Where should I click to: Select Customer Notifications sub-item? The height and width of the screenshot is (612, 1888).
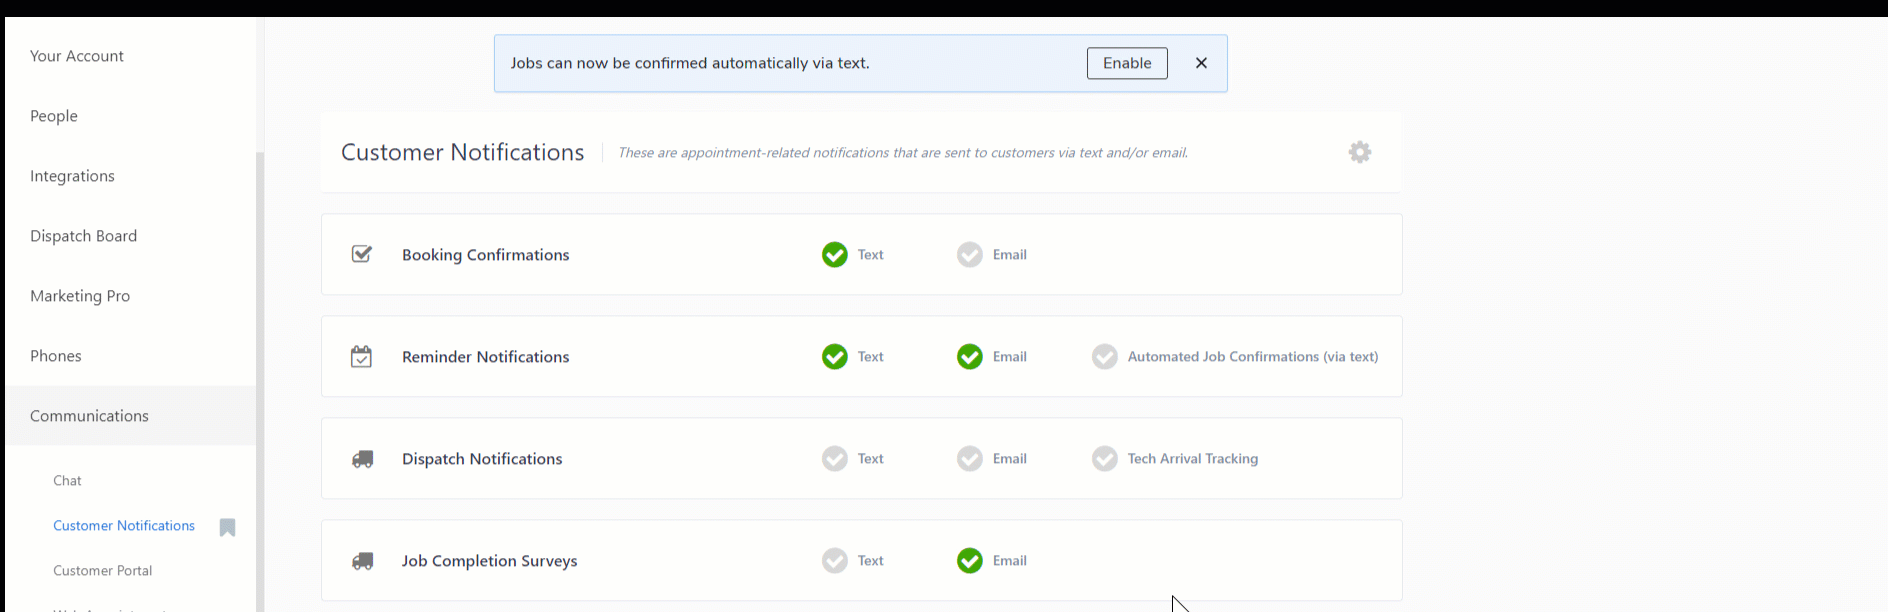pyautogui.click(x=124, y=526)
